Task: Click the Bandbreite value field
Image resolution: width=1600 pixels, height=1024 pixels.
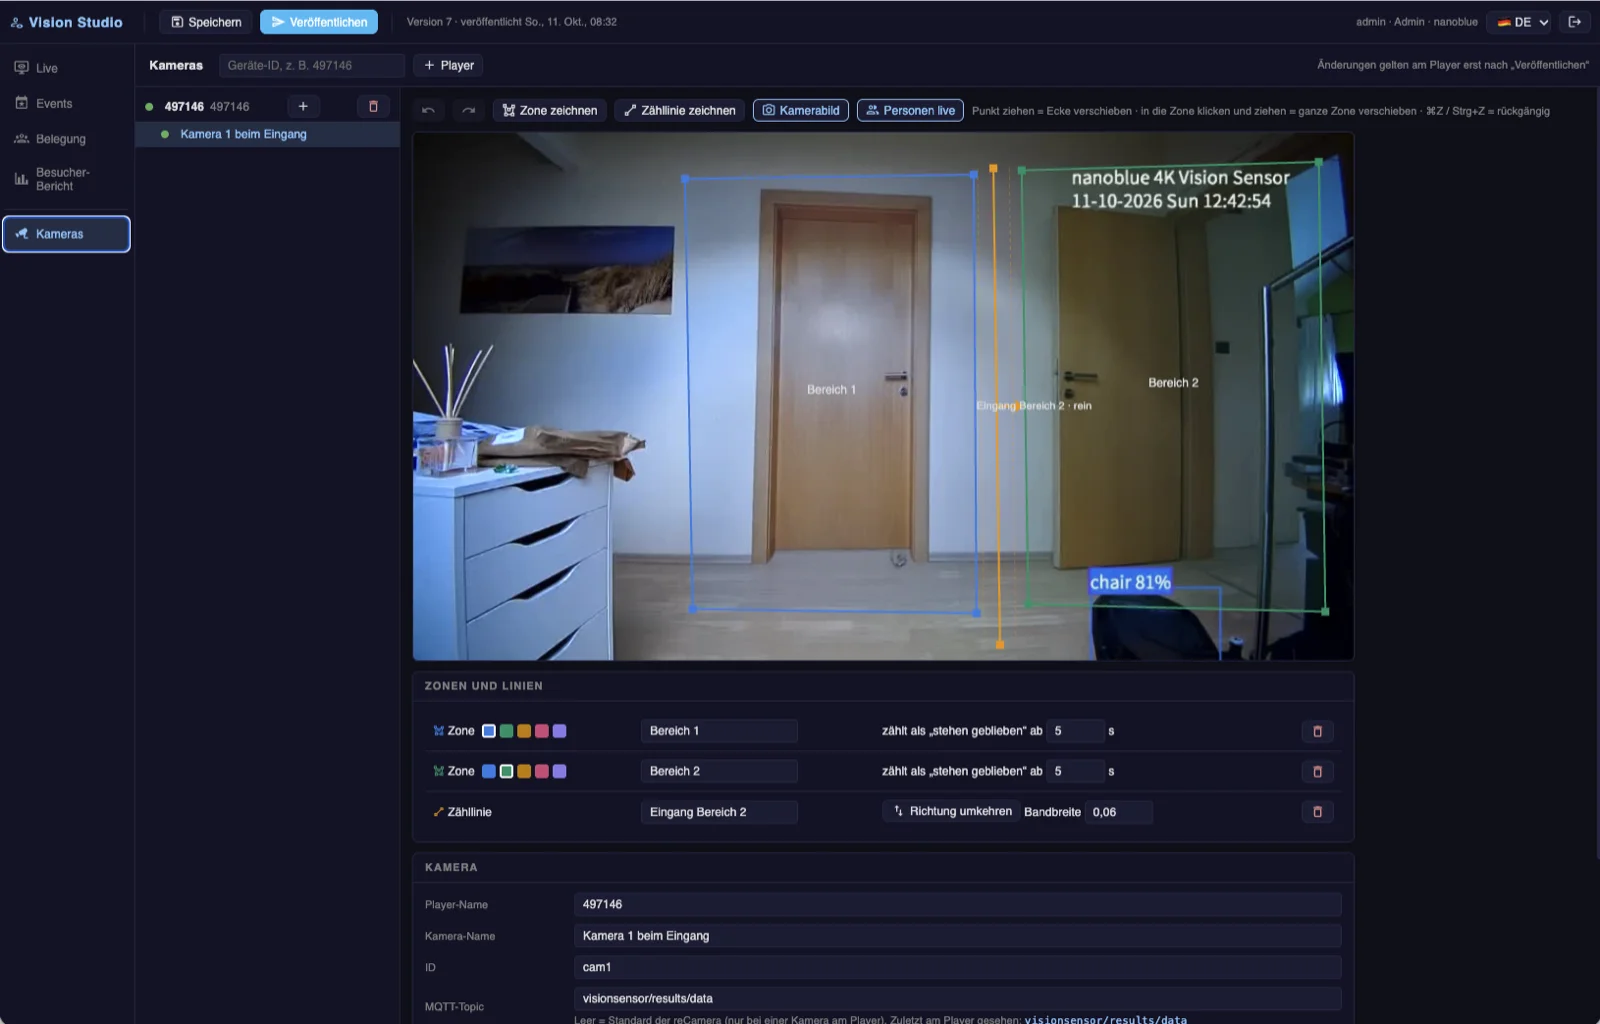Action: [x=1119, y=812]
